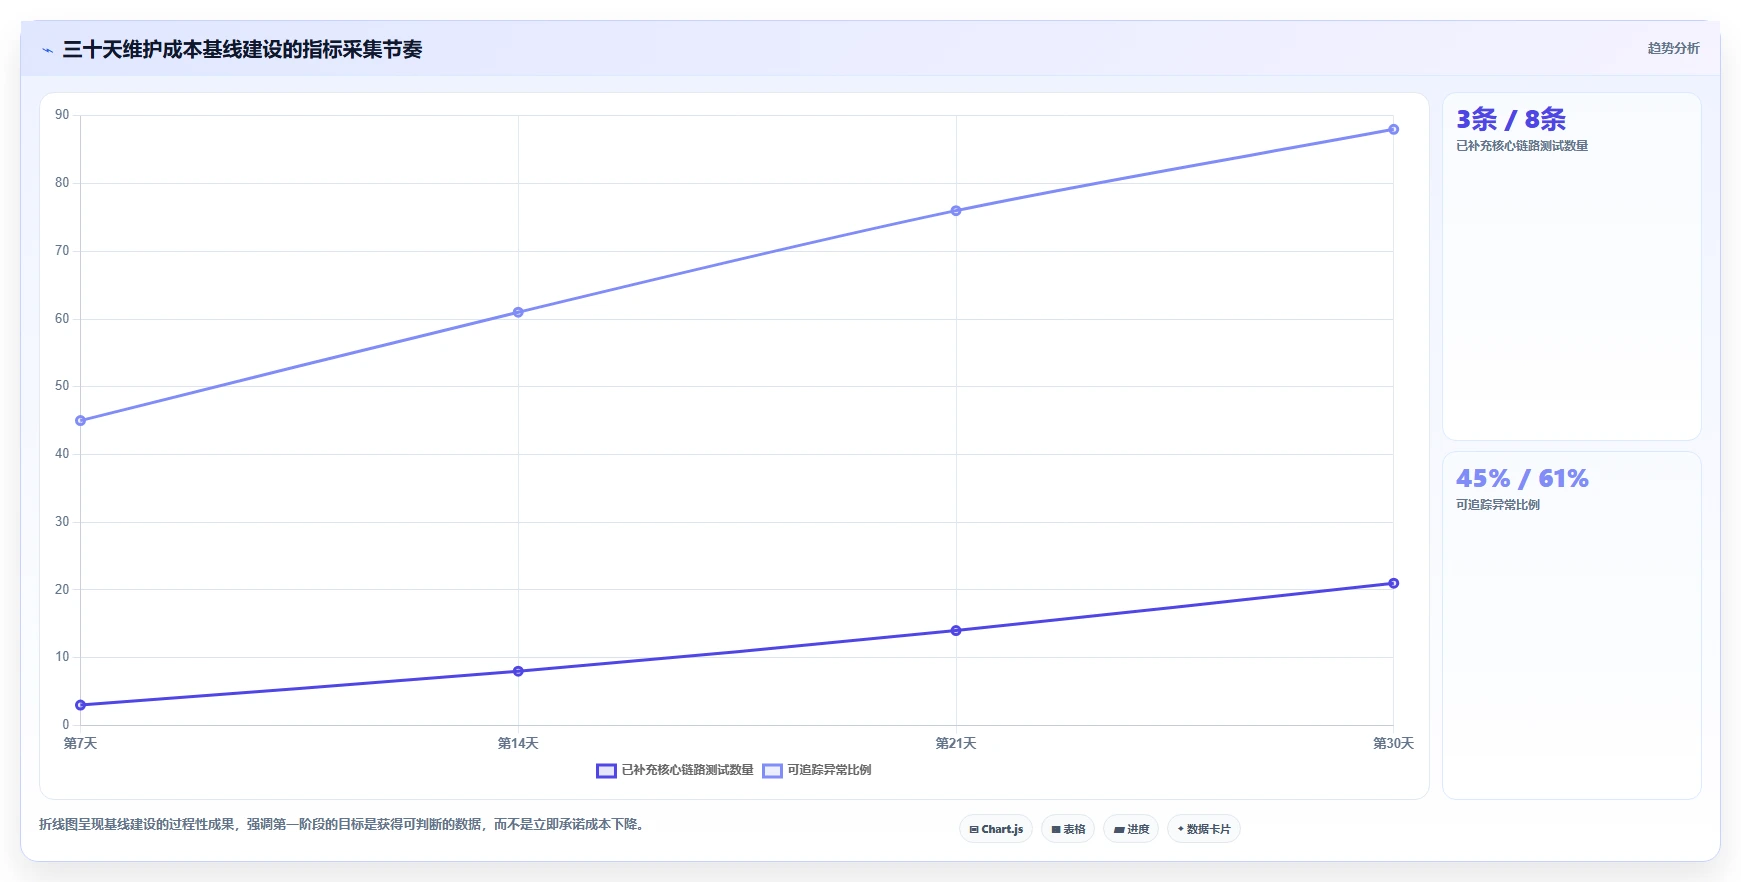Screen dimensions: 1741x882
Task: Click the y-axis value 80
Action: point(62,183)
